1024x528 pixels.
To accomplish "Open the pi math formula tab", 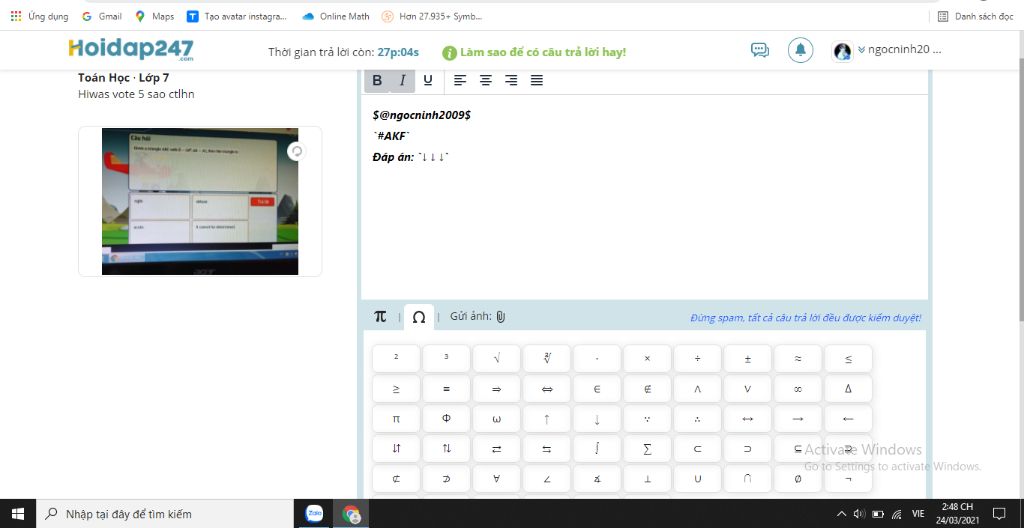I will [x=380, y=317].
